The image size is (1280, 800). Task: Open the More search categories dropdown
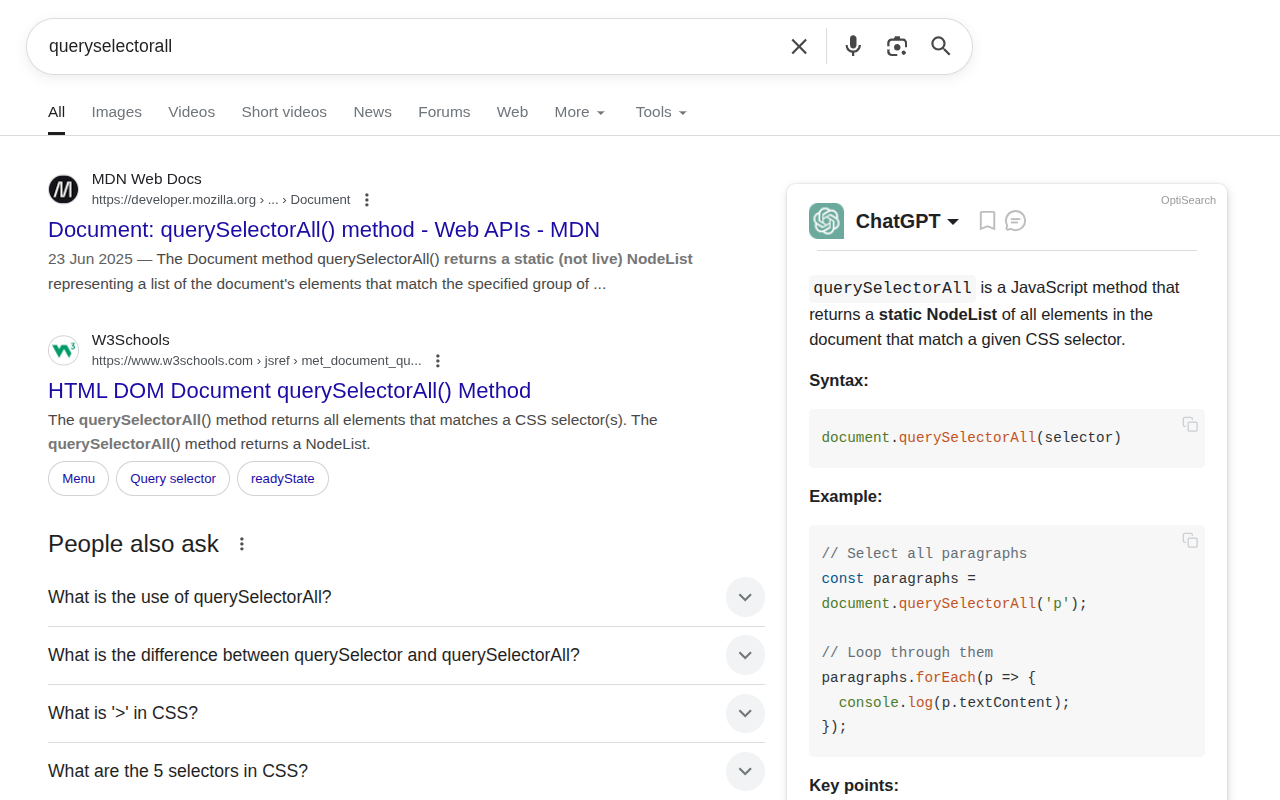(580, 112)
